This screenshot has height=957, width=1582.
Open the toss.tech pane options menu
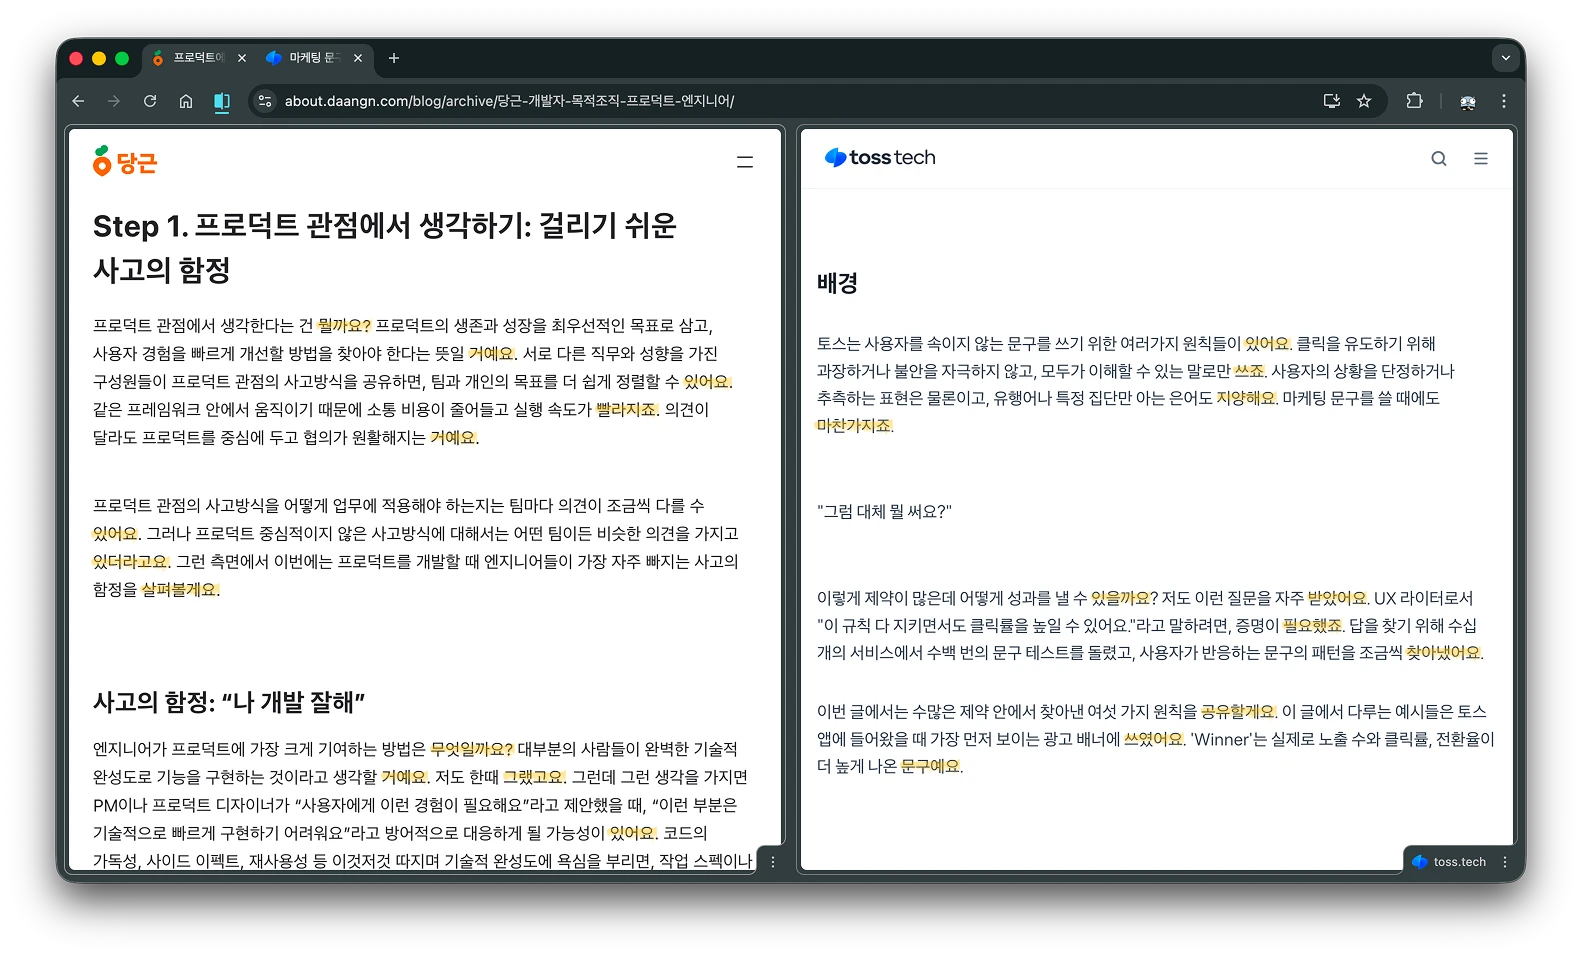[1505, 862]
